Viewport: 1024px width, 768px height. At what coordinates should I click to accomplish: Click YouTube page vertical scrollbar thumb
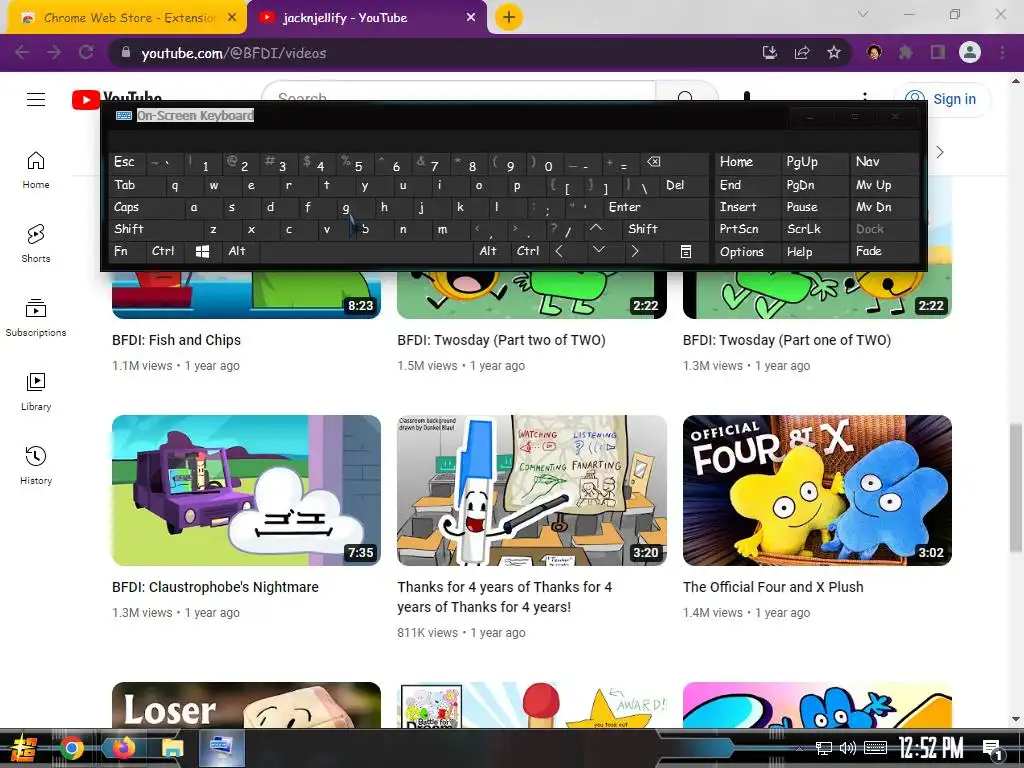1016,487
